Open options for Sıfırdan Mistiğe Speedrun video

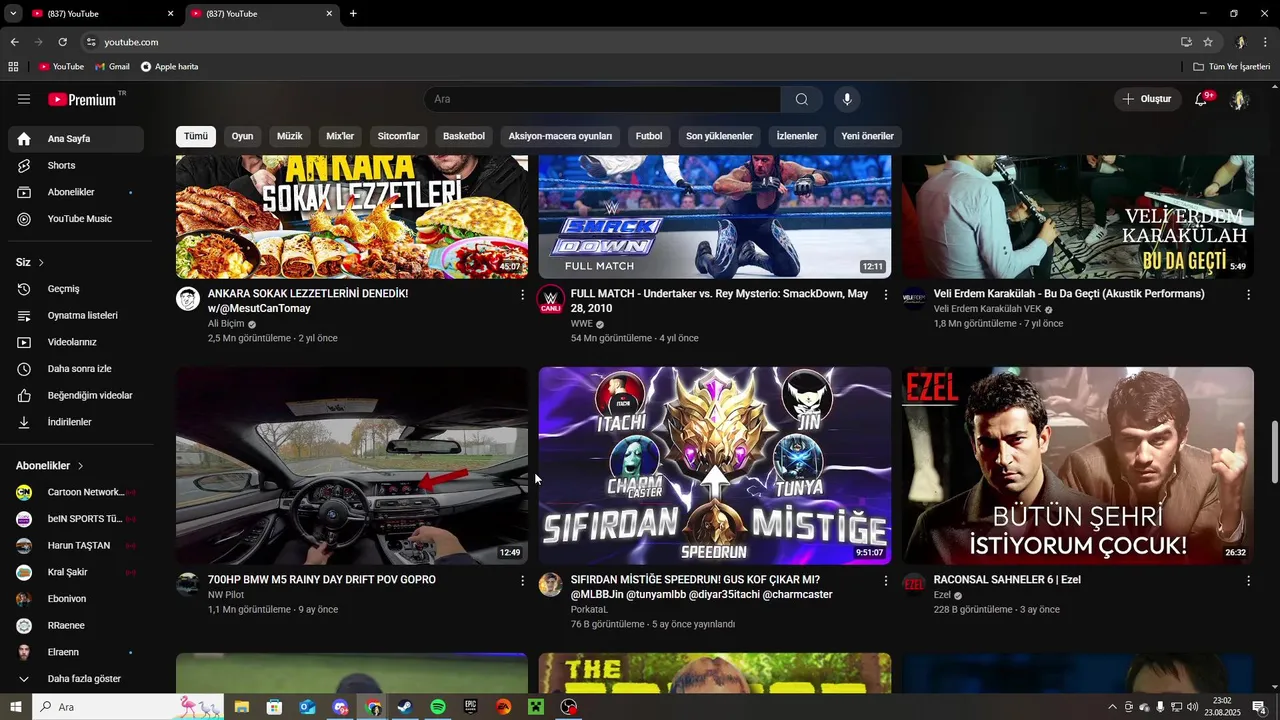(x=885, y=581)
